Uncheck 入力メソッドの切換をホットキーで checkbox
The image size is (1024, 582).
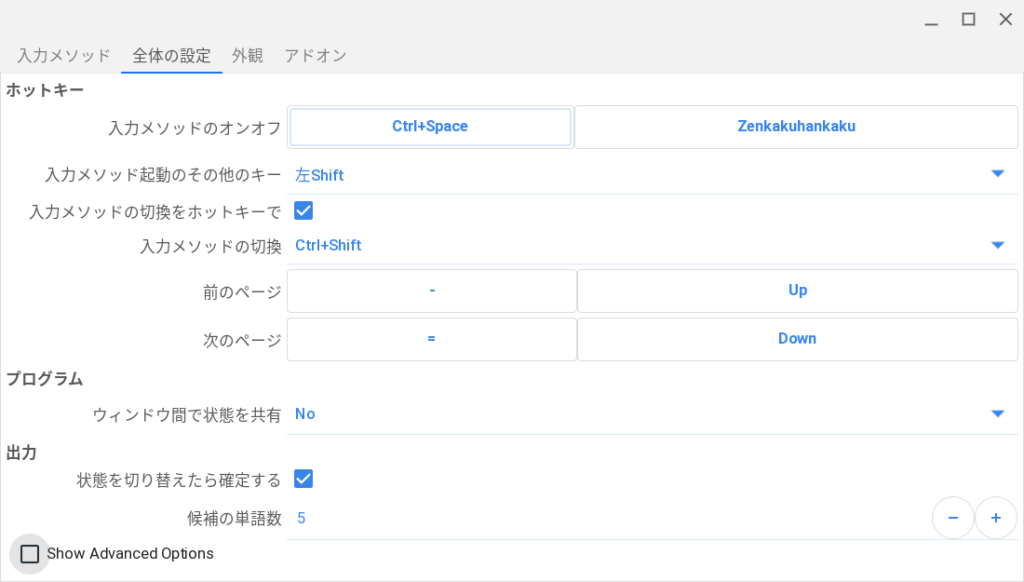pyautogui.click(x=304, y=210)
